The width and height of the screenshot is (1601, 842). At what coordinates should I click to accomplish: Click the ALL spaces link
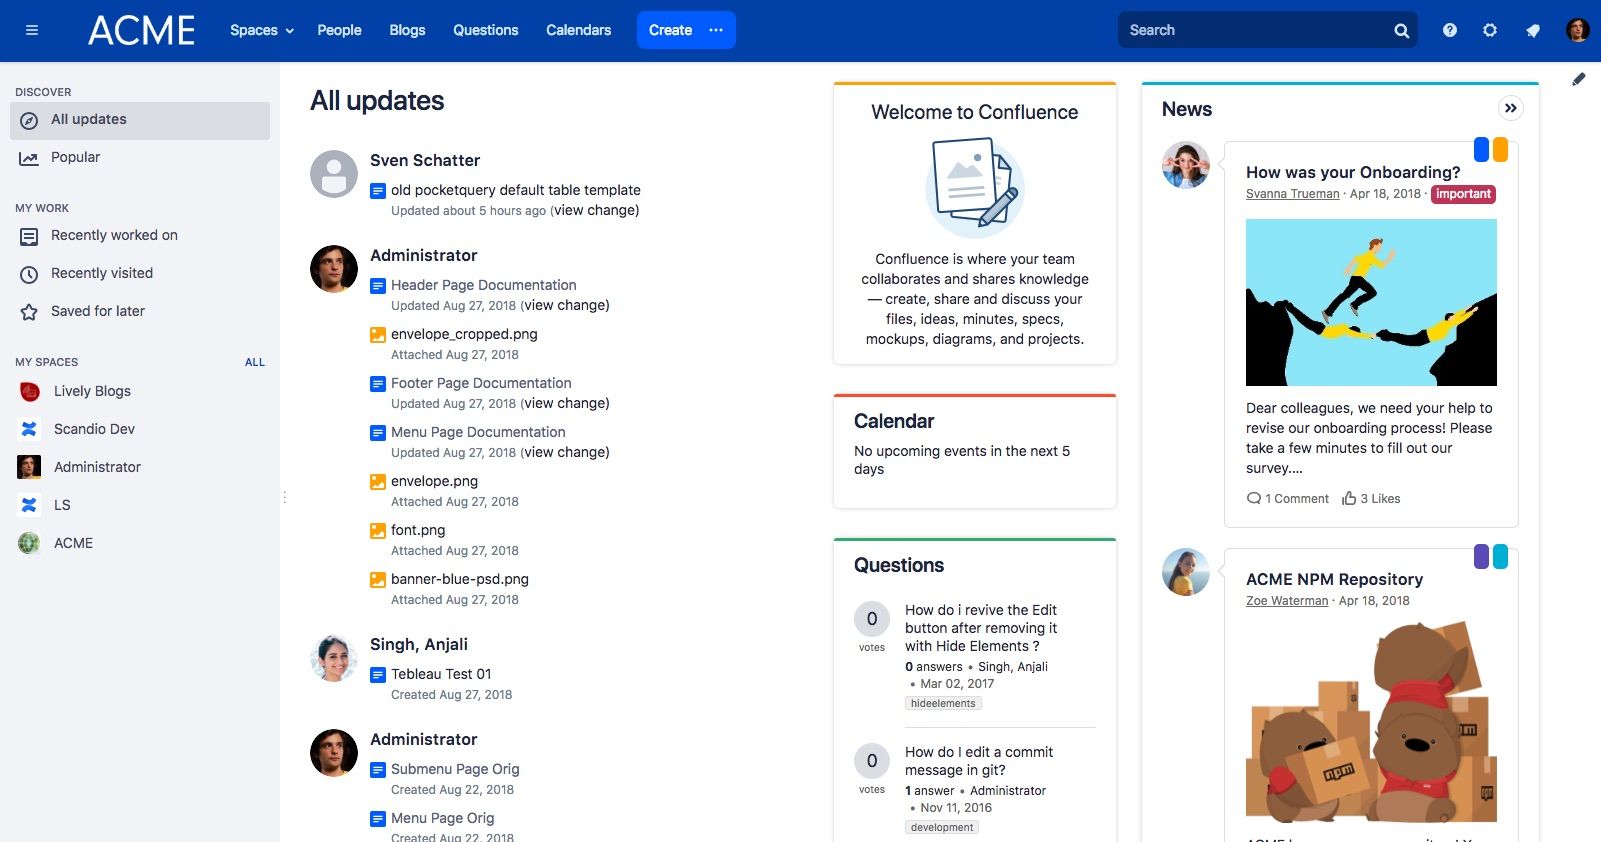pos(255,362)
